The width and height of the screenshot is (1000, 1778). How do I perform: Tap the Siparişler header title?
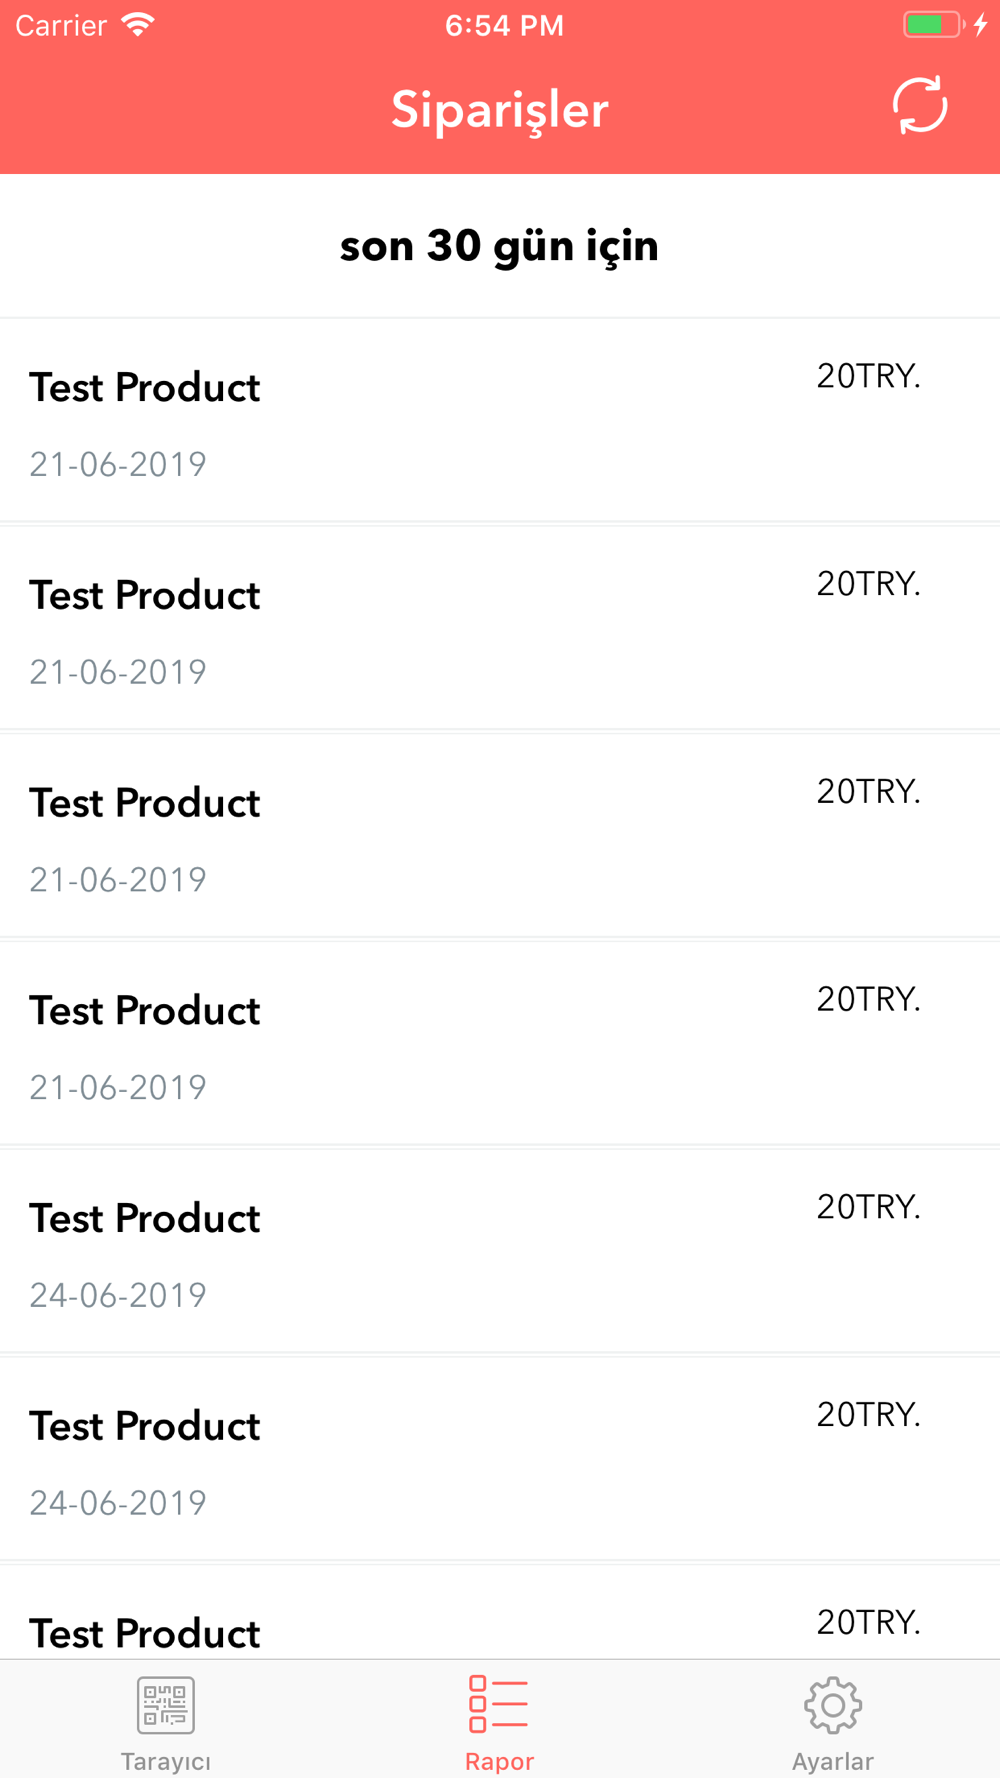point(499,109)
